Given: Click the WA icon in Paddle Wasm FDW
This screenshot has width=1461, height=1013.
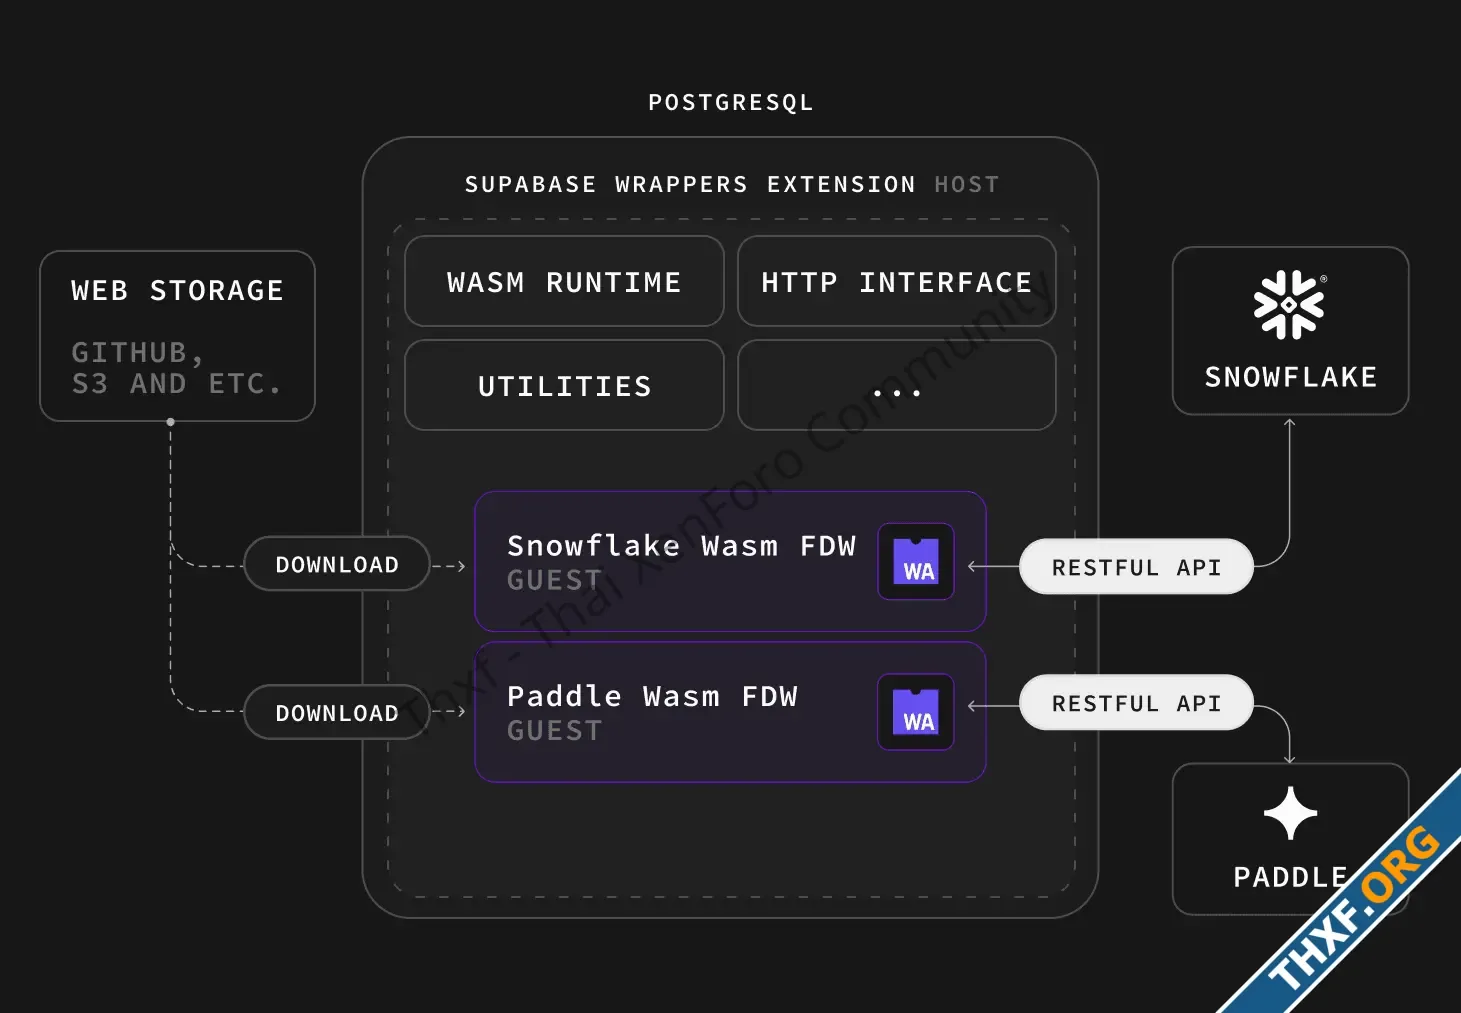Looking at the screenshot, I should pos(916,712).
